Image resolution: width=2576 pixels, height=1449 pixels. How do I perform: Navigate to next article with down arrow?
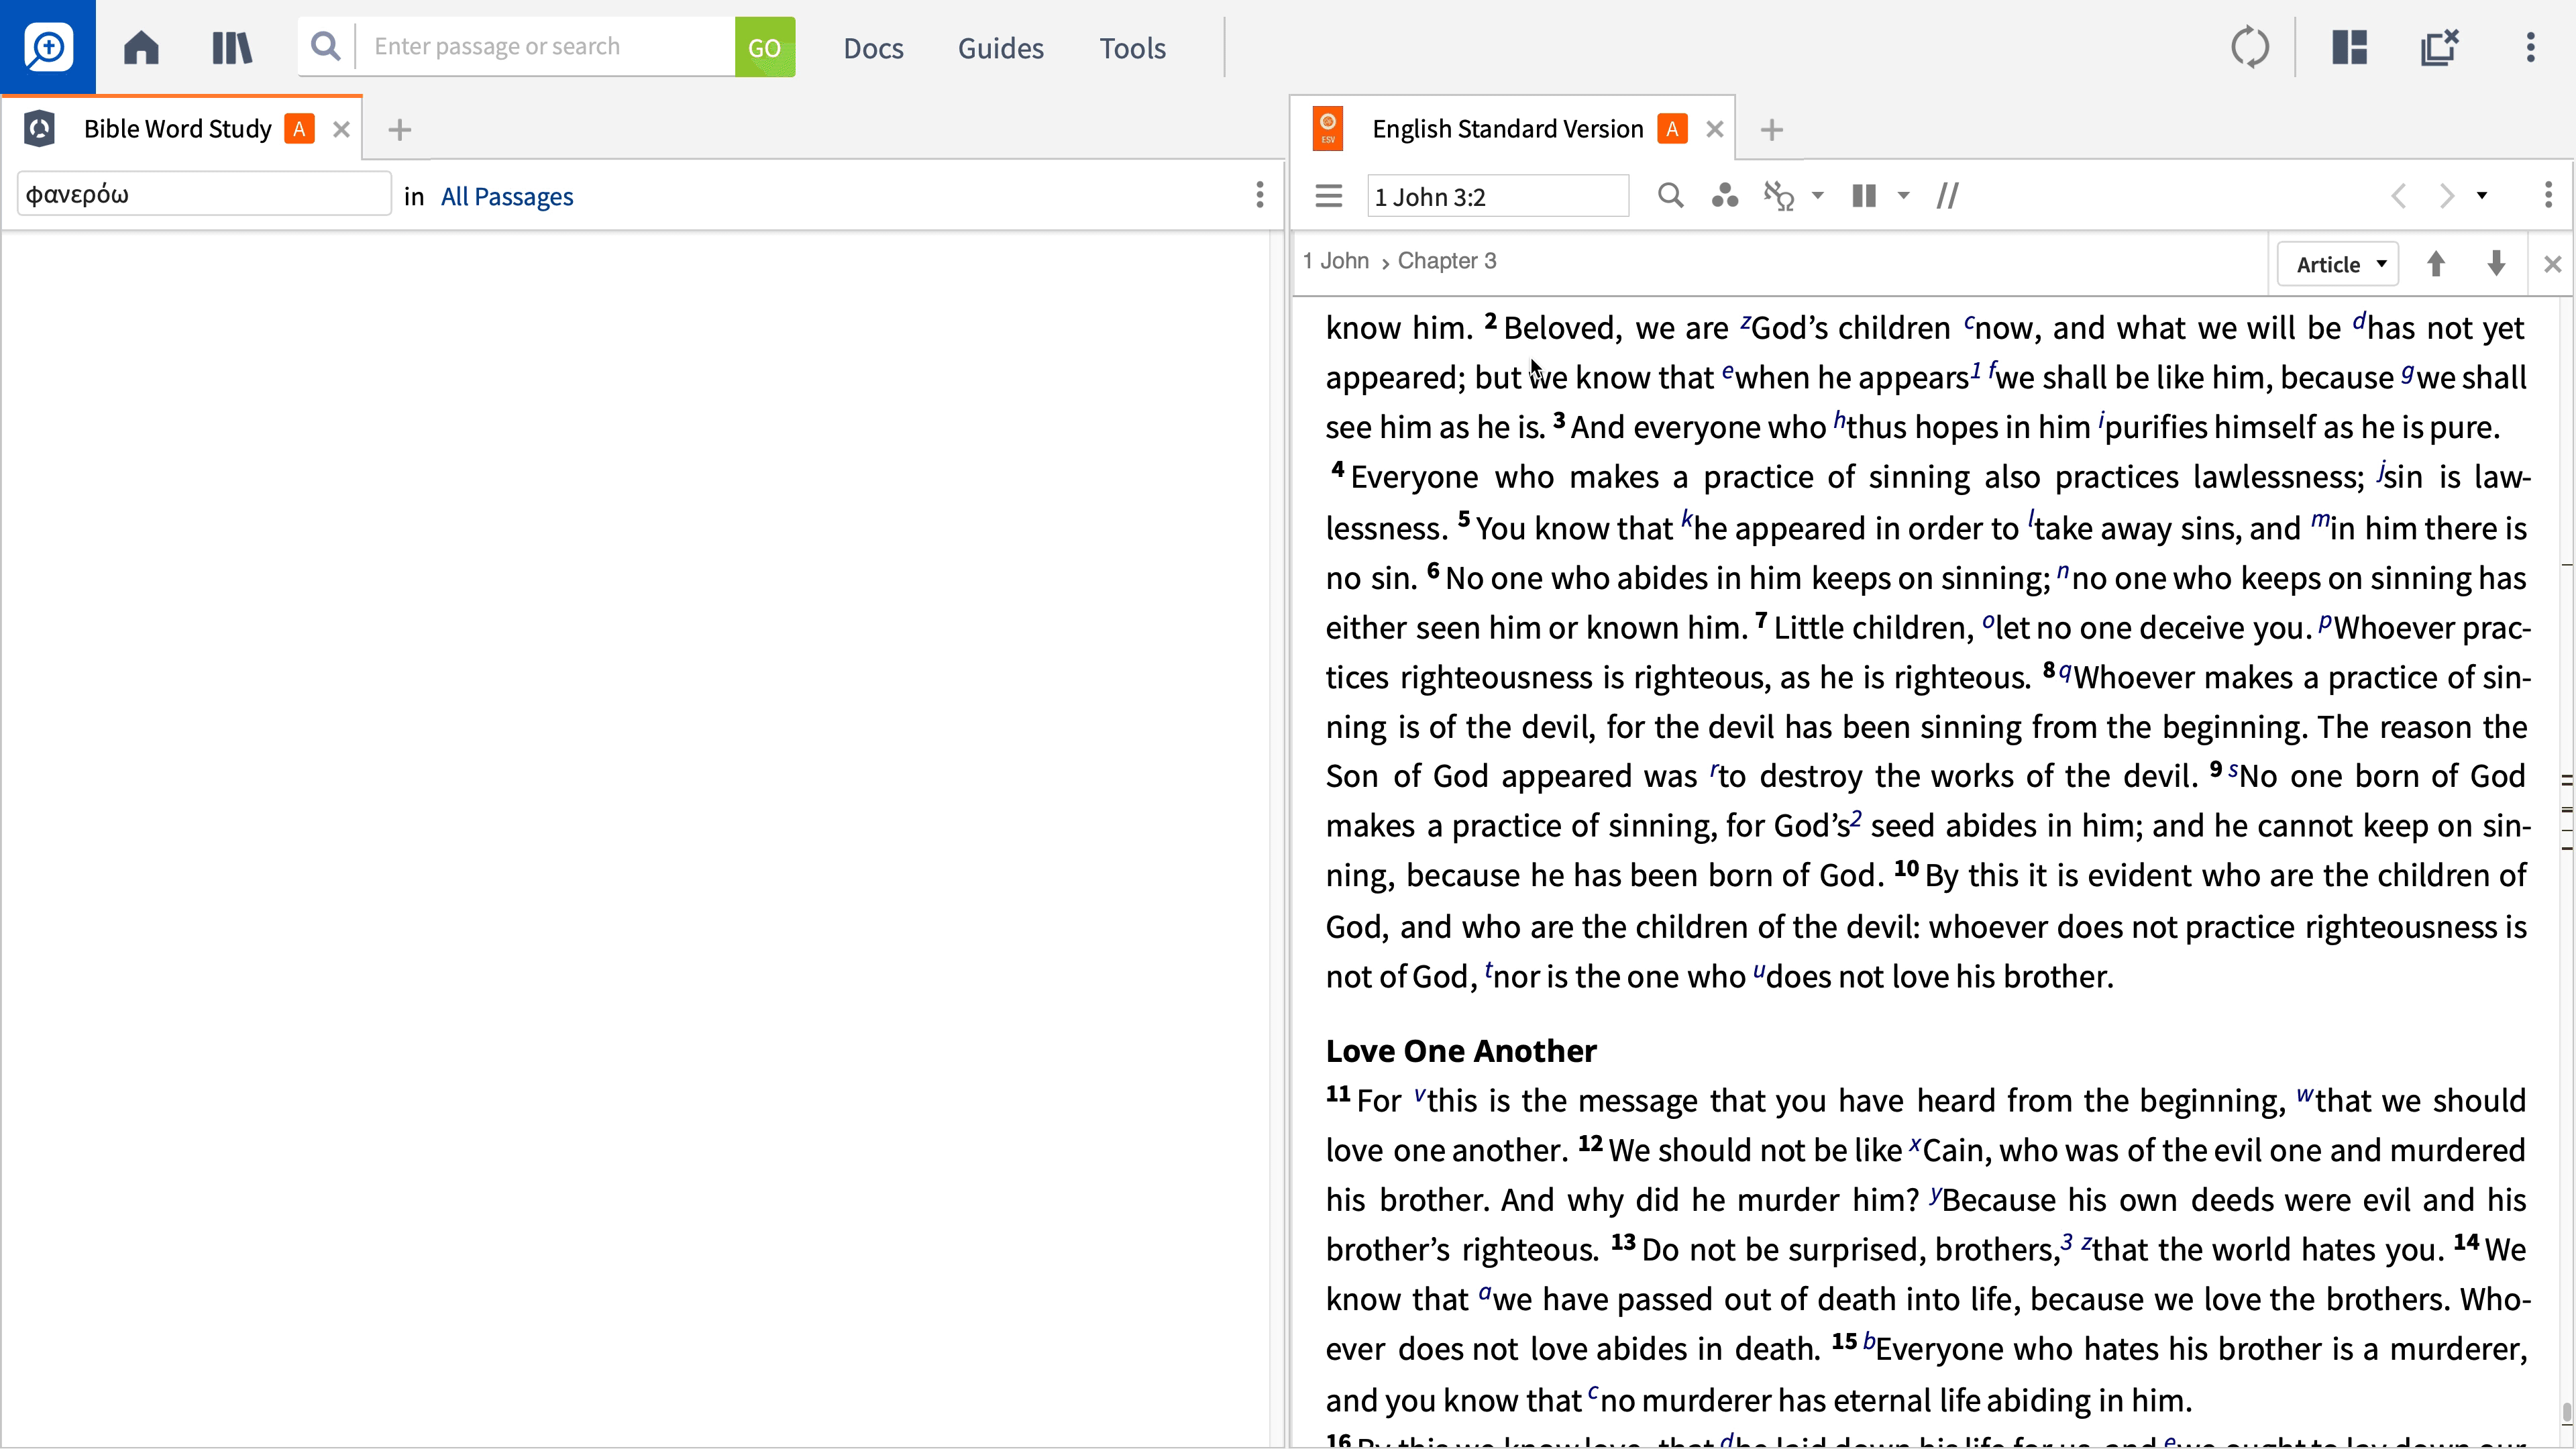(x=2496, y=264)
